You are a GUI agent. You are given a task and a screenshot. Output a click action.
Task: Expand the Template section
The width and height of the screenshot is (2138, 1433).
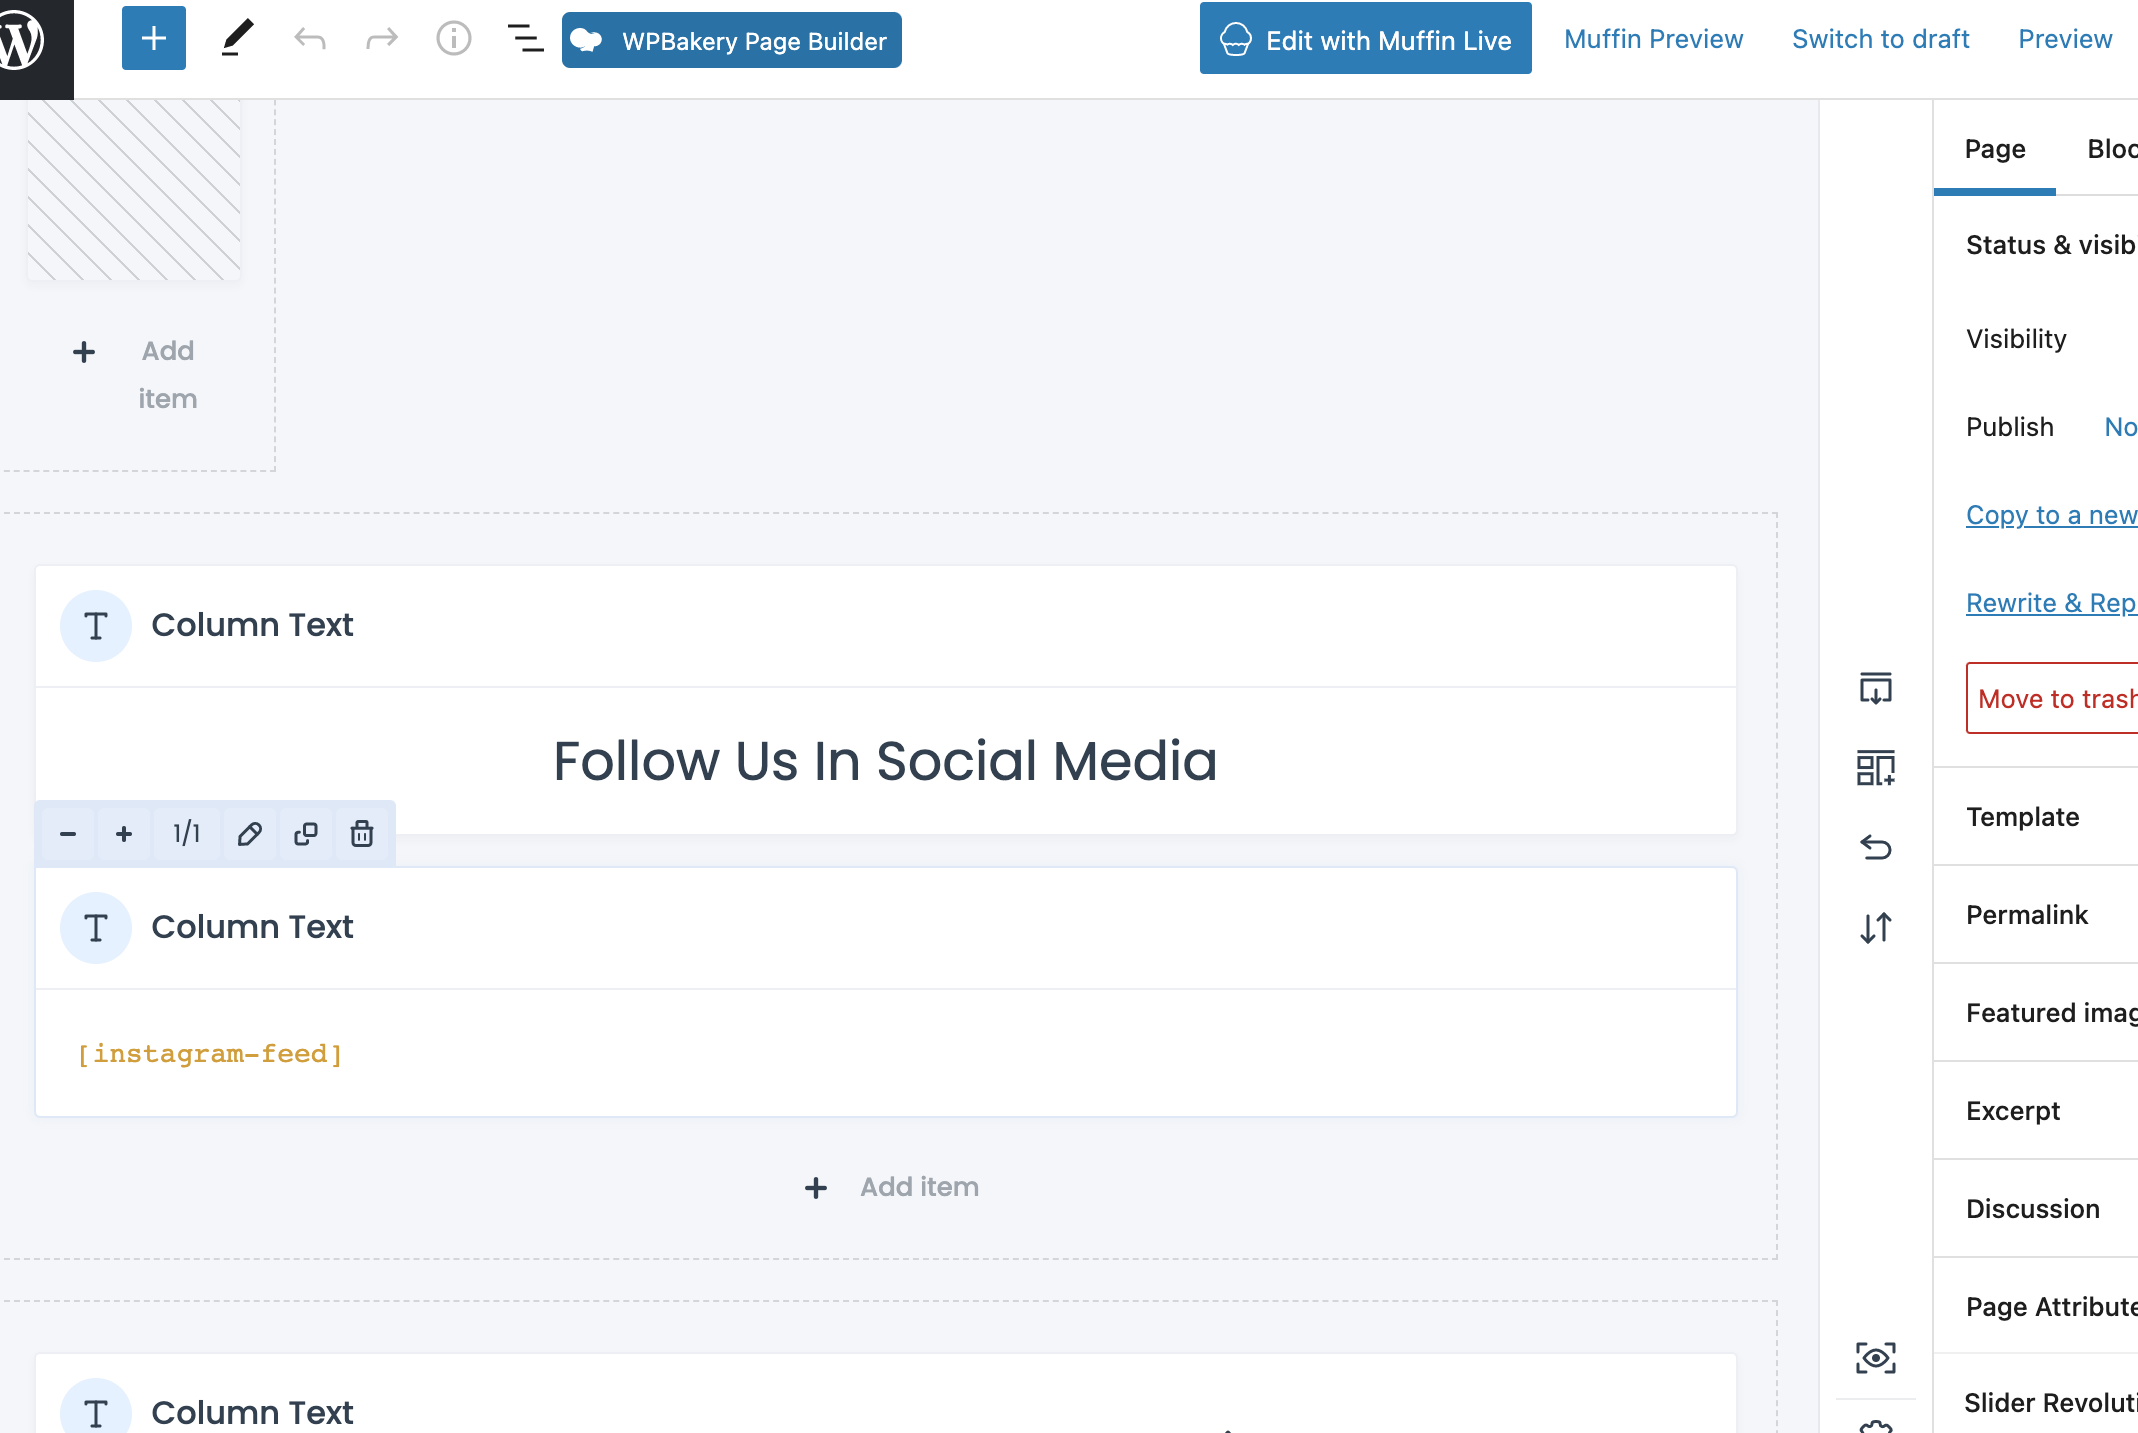pos(2023,816)
